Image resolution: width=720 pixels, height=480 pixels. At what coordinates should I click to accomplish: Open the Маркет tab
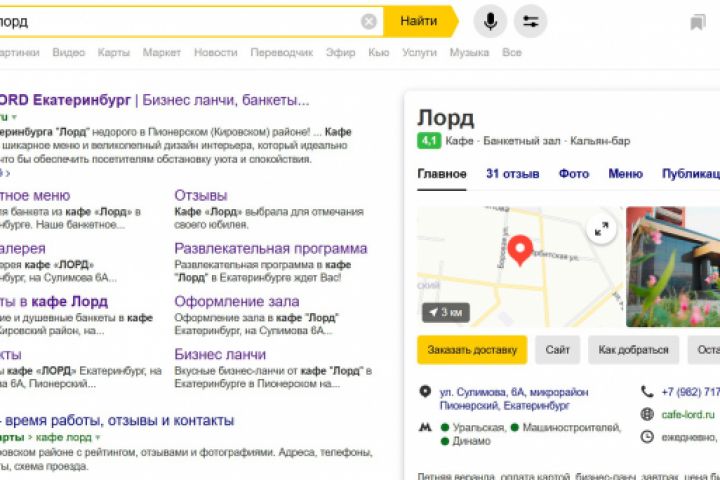click(x=162, y=52)
